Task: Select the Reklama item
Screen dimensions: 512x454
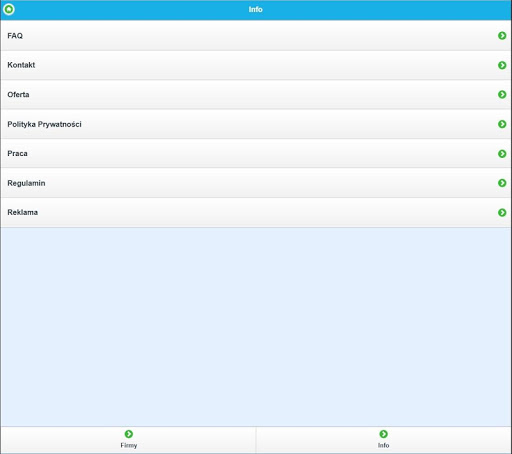Action: pyautogui.click(x=256, y=212)
